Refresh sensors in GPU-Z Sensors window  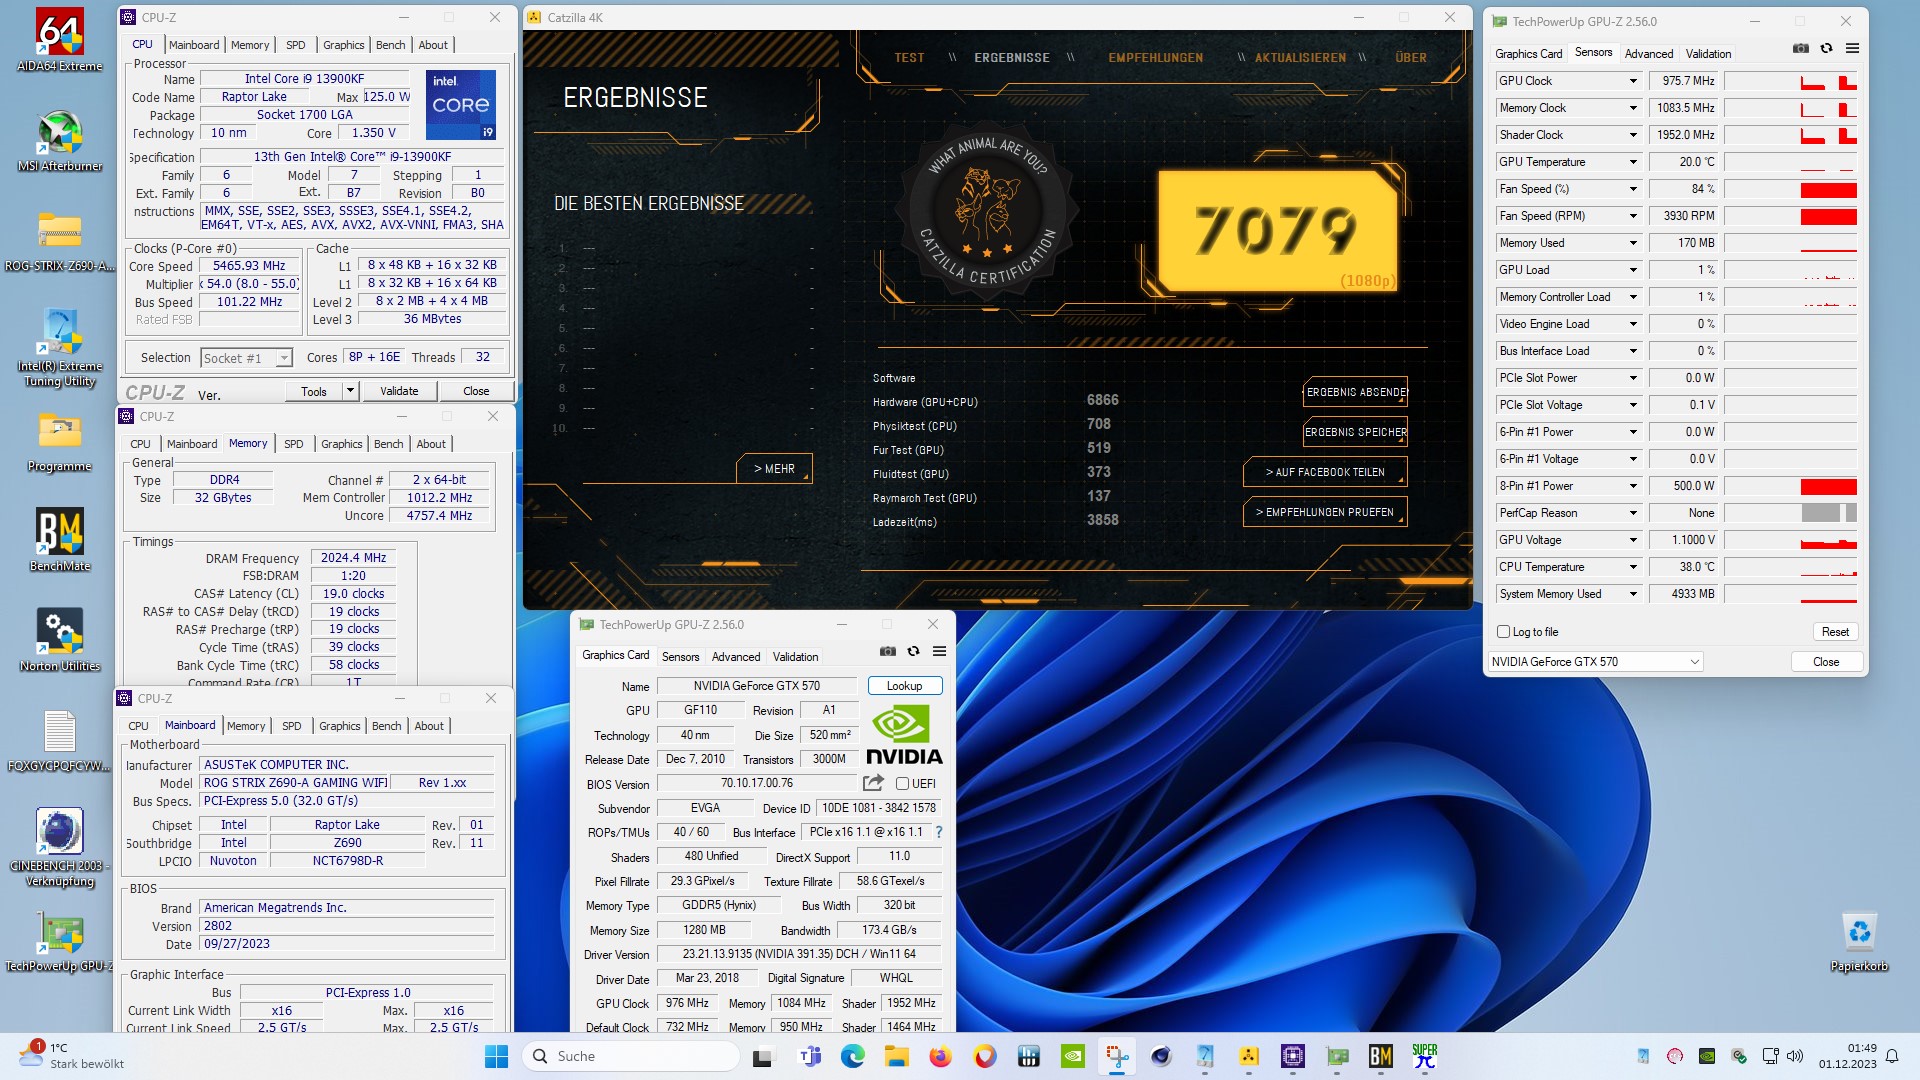click(1826, 48)
